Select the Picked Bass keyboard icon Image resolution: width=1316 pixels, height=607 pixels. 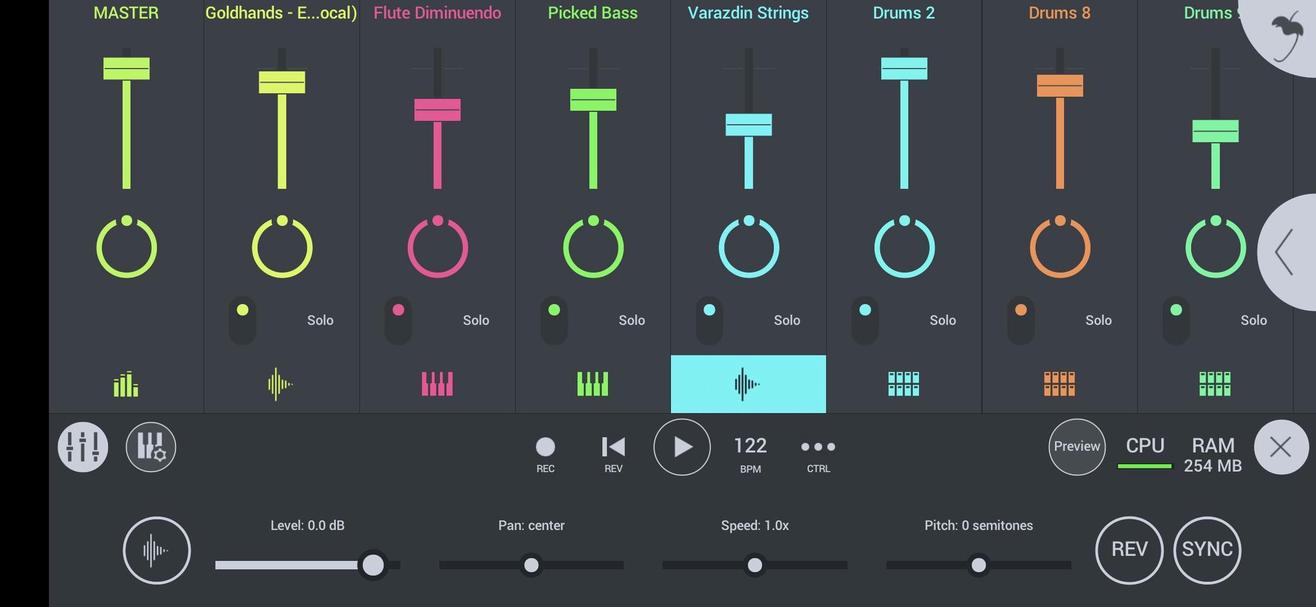tap(593, 384)
